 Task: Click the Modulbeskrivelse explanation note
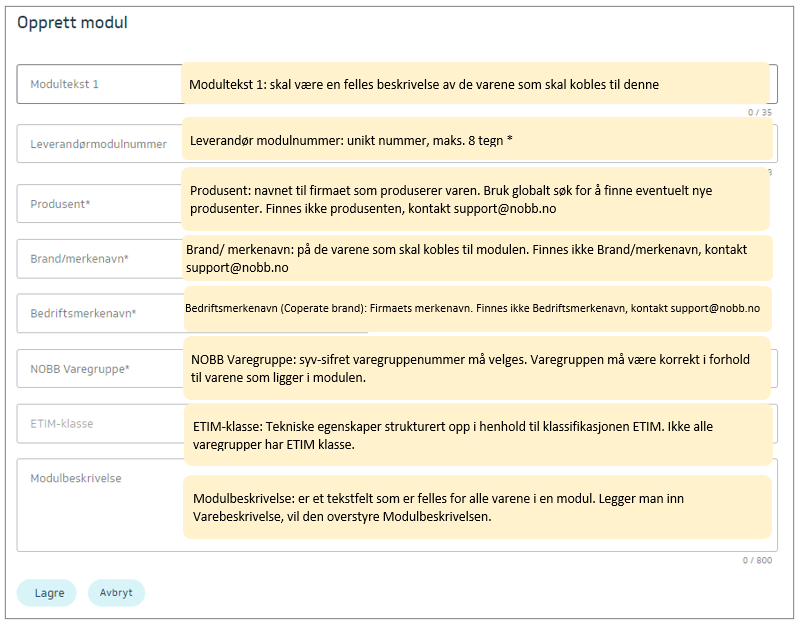477,507
